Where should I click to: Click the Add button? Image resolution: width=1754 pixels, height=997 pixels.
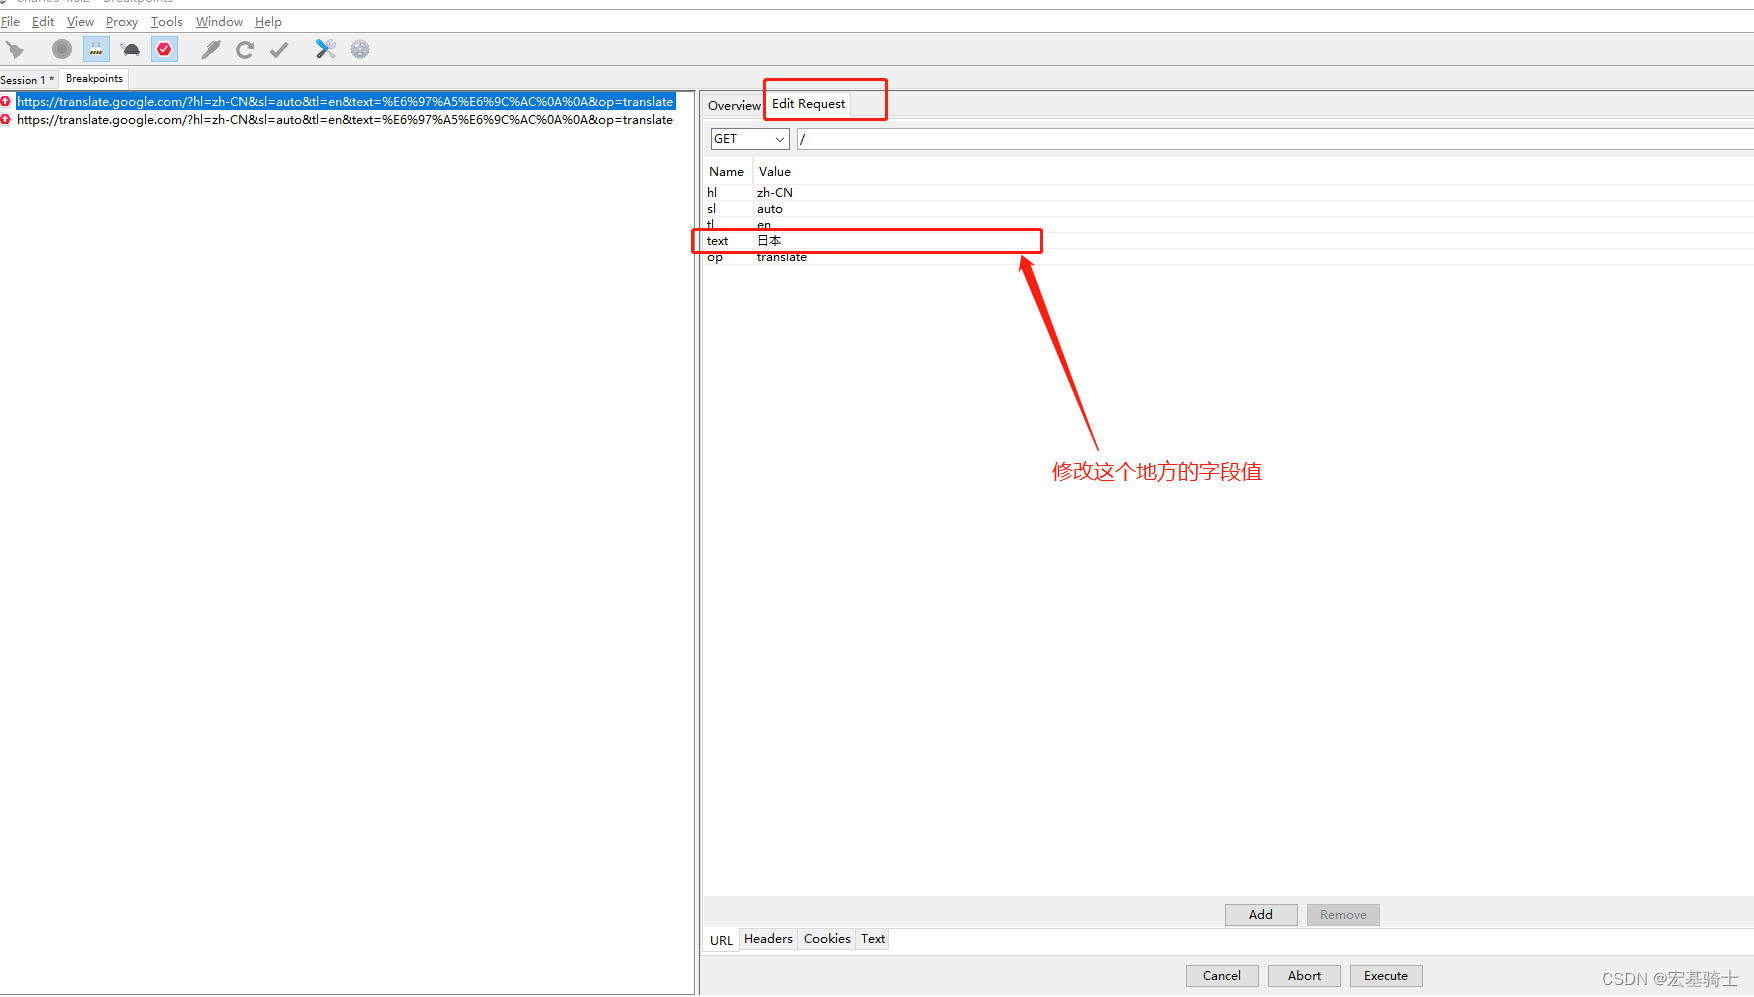click(1261, 915)
